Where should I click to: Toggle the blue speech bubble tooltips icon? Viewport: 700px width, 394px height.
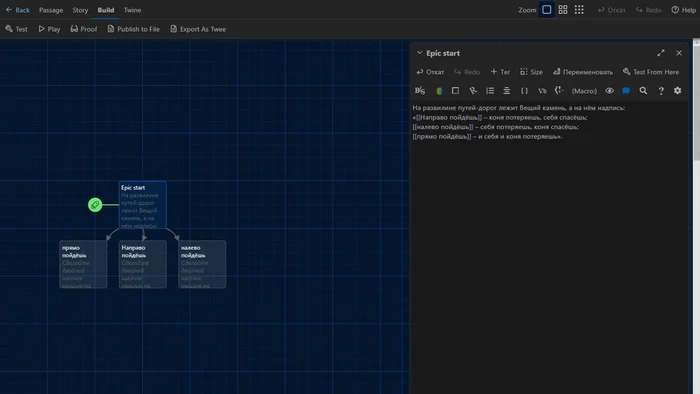tap(626, 91)
